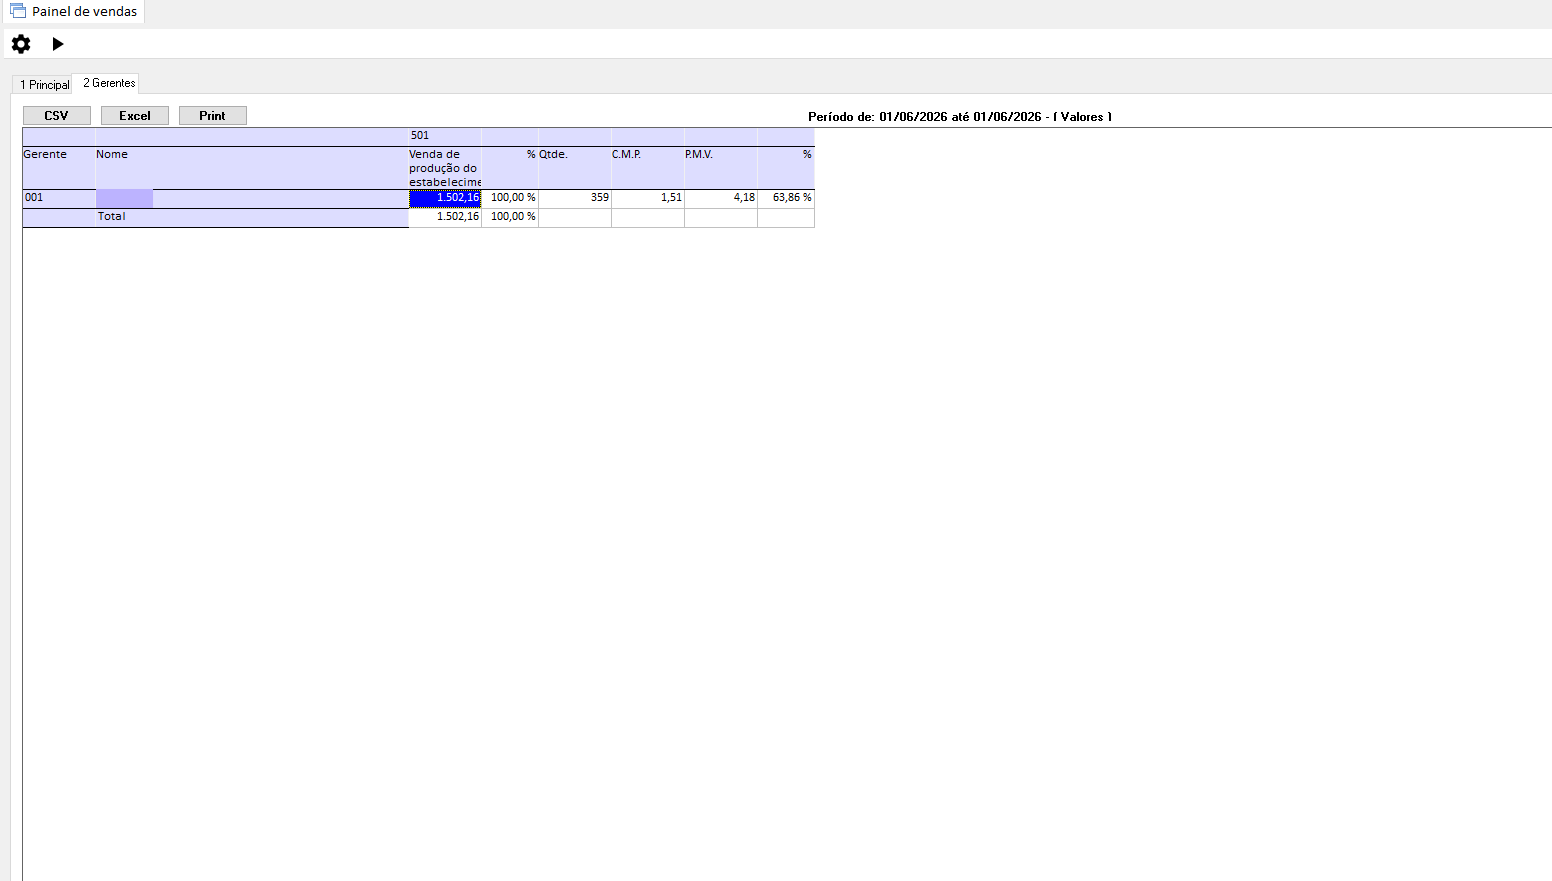Open settings via the gear icon
The image size is (1552, 881).
[x=21, y=44]
